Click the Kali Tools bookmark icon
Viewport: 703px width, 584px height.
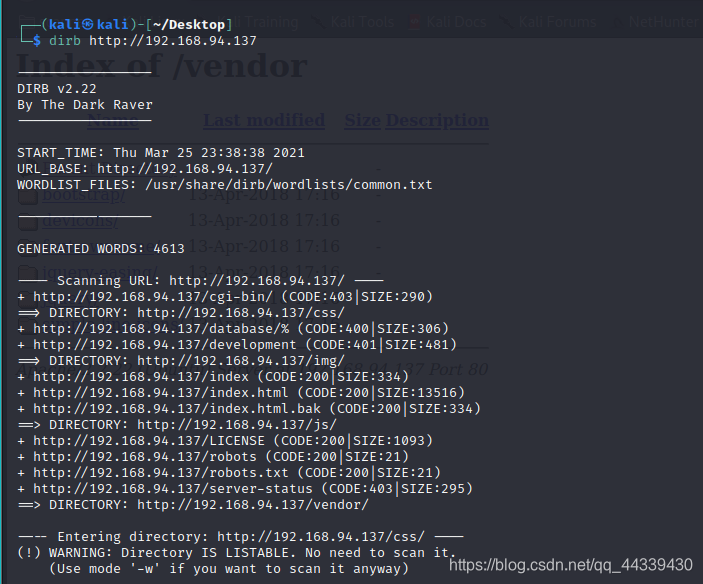point(318,22)
